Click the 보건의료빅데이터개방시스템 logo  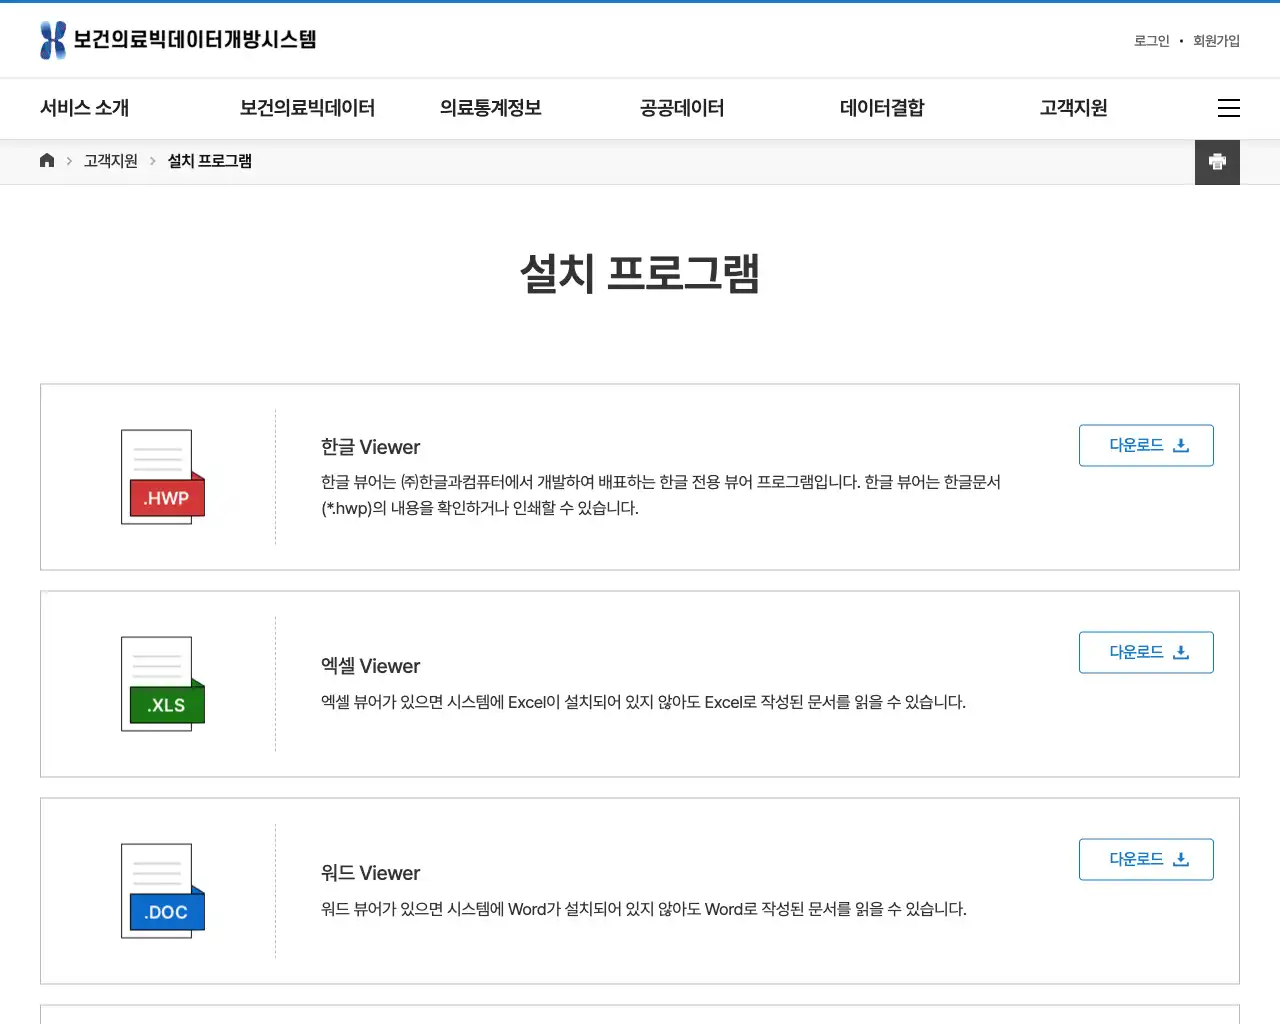coord(178,40)
